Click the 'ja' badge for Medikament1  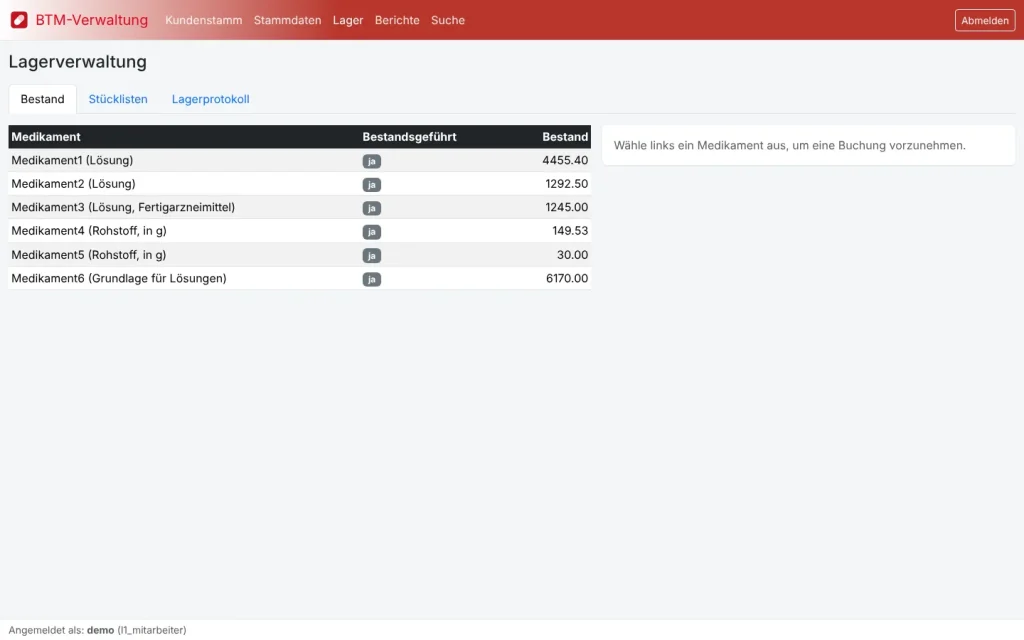coord(372,161)
